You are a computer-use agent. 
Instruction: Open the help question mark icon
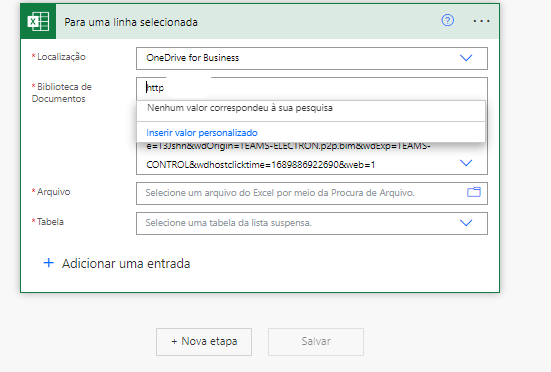point(447,20)
